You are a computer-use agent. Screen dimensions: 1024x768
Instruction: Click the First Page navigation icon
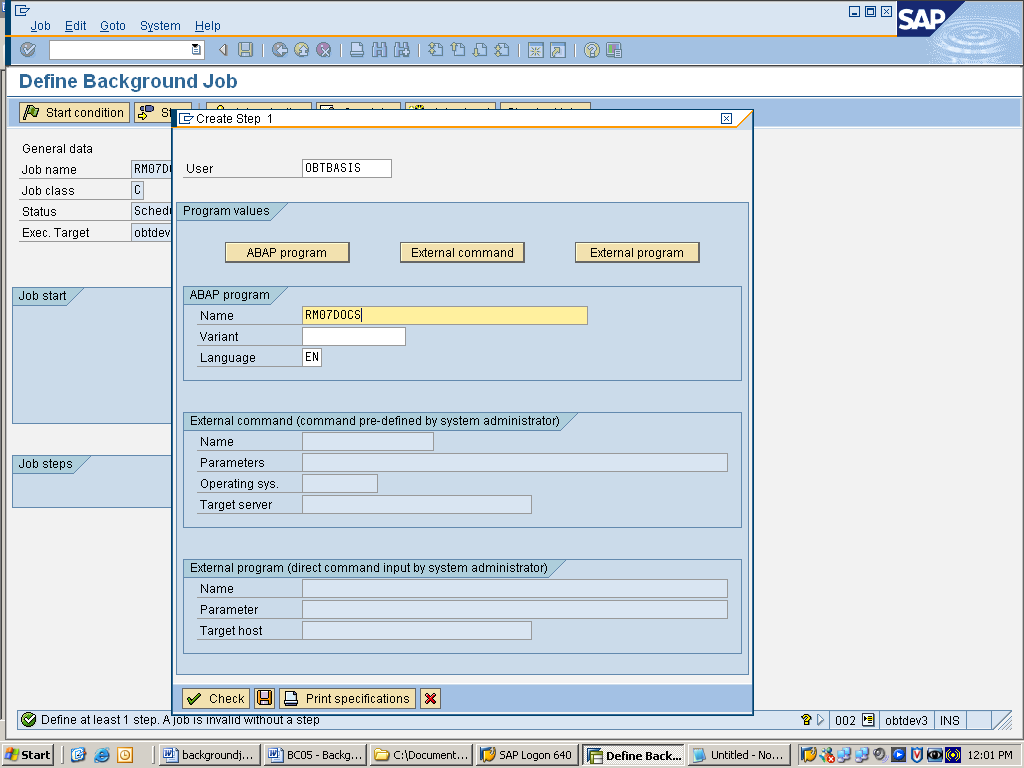click(x=434, y=49)
